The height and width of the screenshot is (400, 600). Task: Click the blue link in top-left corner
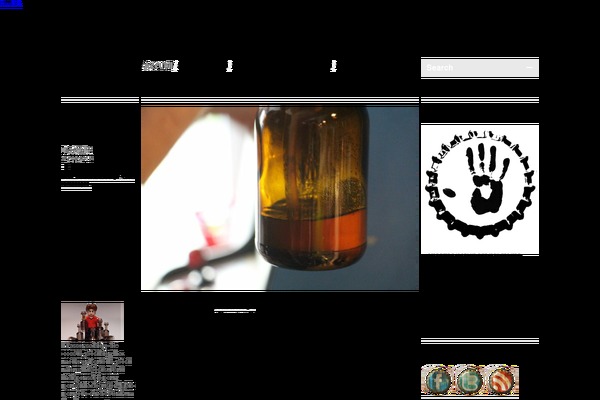[x=10, y=4]
